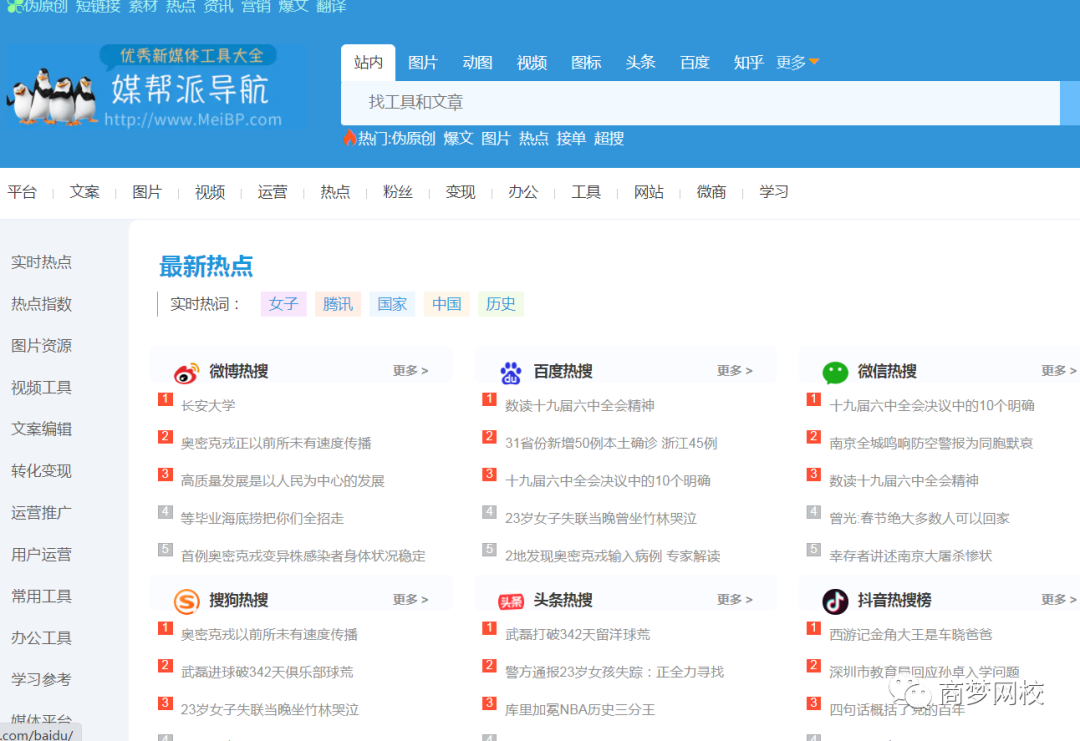Select 办公工具 from the left sidebar
This screenshot has height=741, width=1080.
[41, 637]
